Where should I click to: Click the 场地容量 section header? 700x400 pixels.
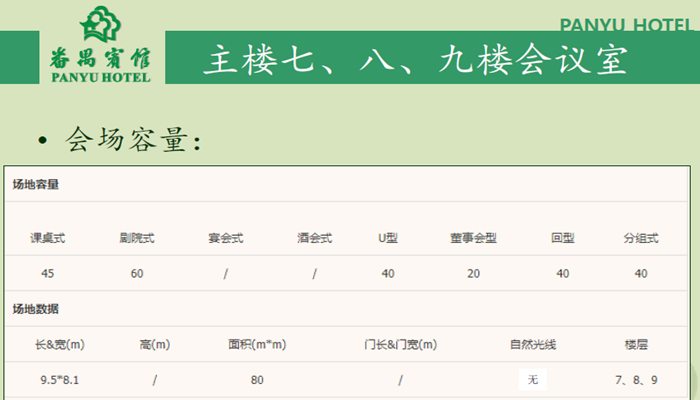36,185
